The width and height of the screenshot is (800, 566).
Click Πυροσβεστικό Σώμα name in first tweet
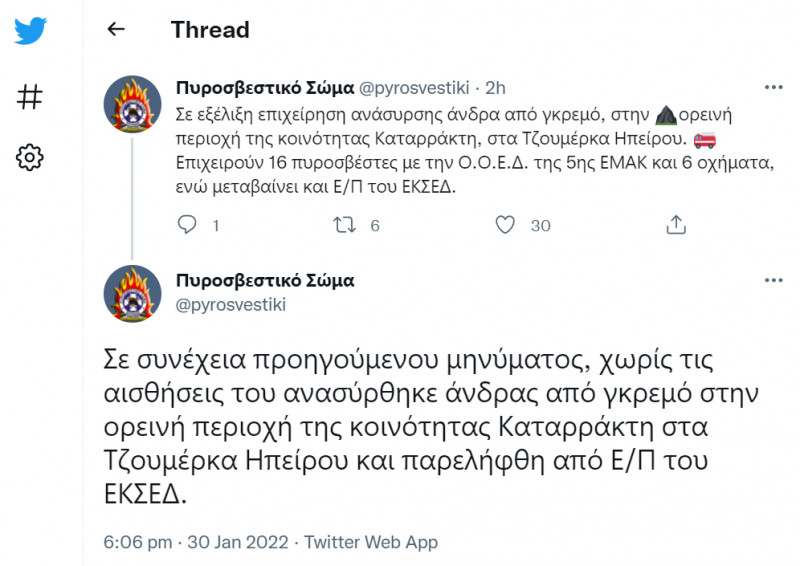[264, 86]
